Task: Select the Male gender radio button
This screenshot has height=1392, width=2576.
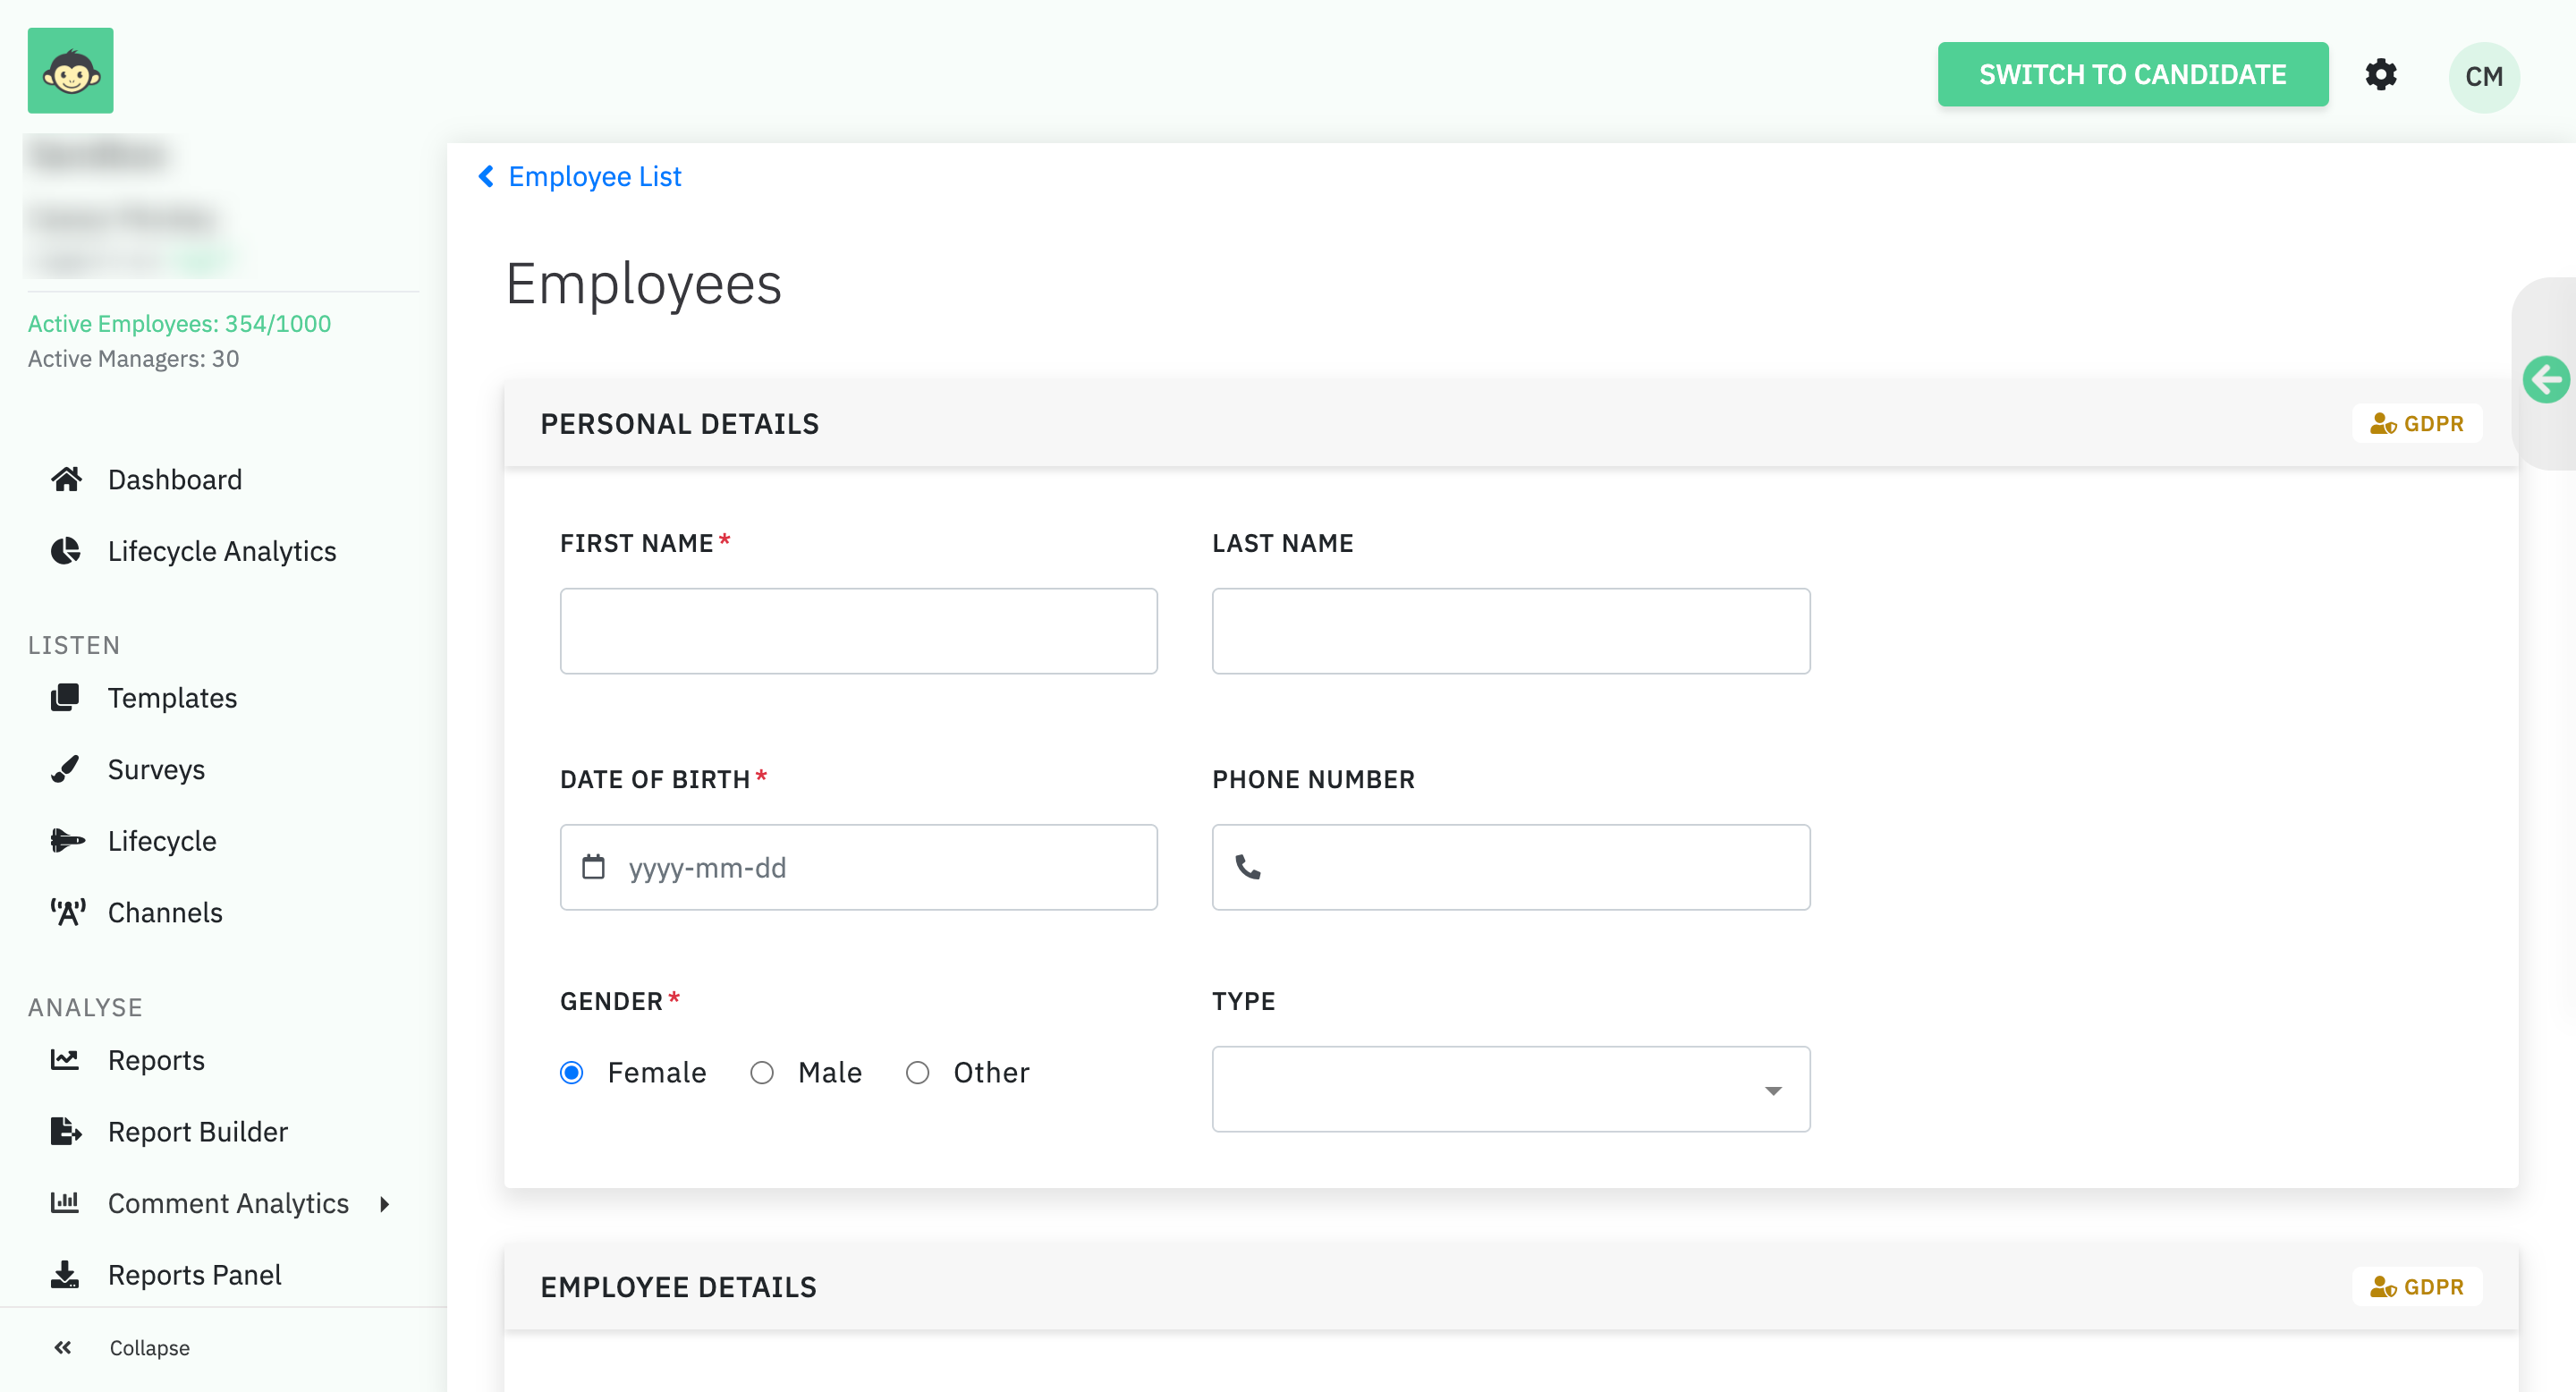Action: click(x=762, y=1073)
